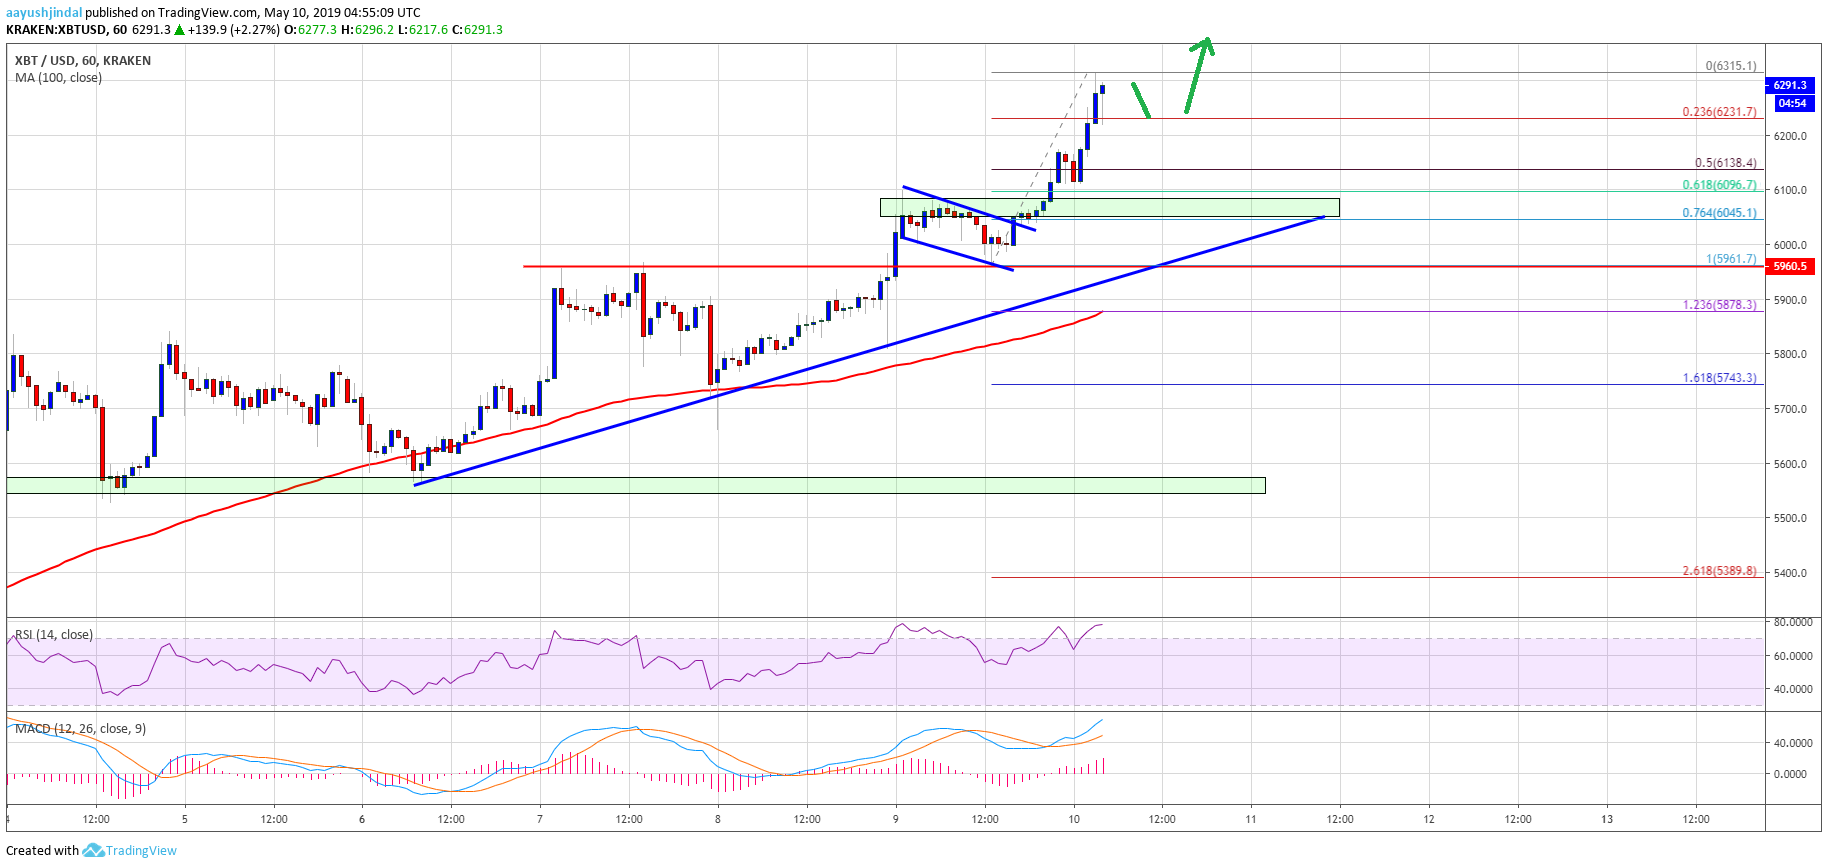Select the 0.618(6096.7) Fibonacci level label

(1718, 185)
